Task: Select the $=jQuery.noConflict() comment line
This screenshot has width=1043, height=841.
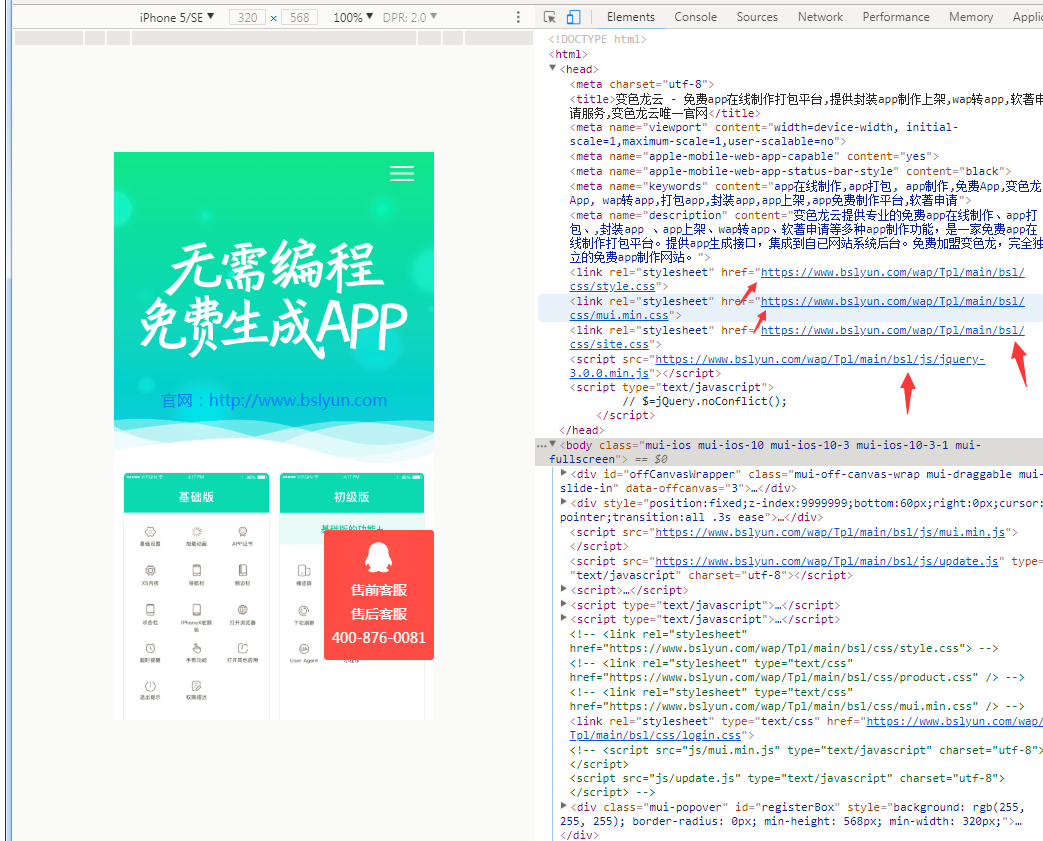Action: (x=704, y=401)
